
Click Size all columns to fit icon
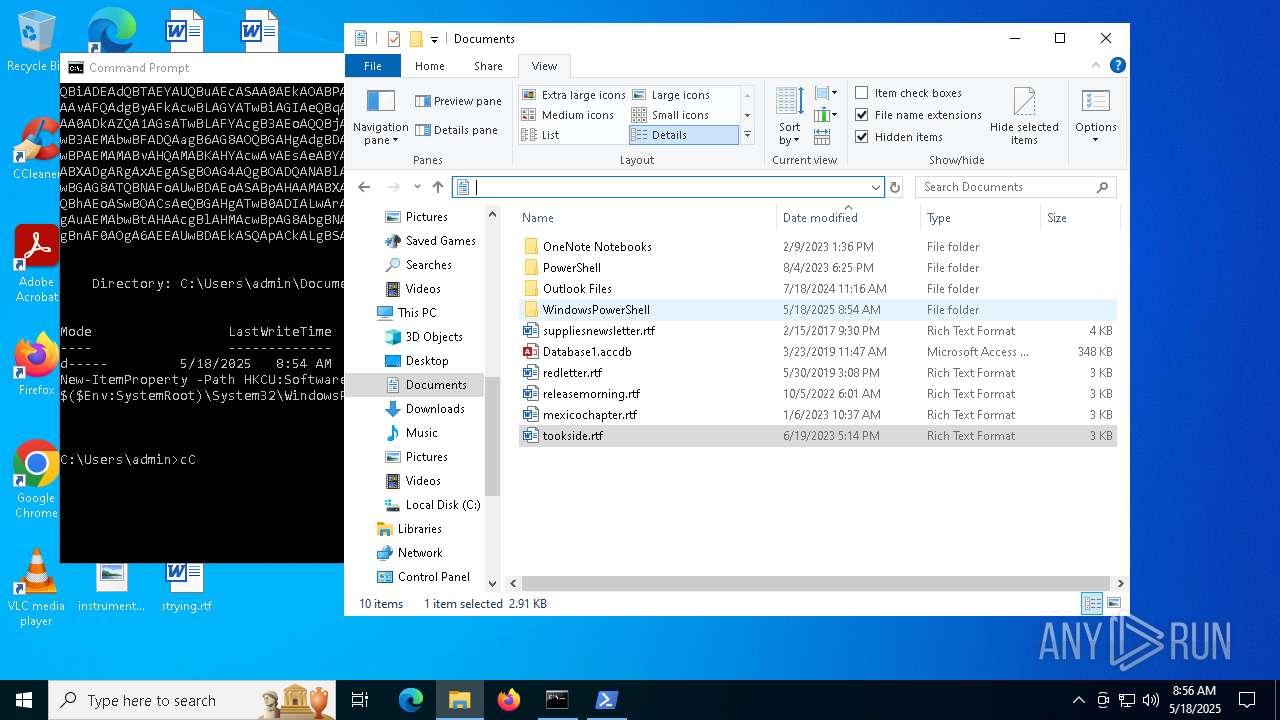pyautogui.click(x=822, y=135)
